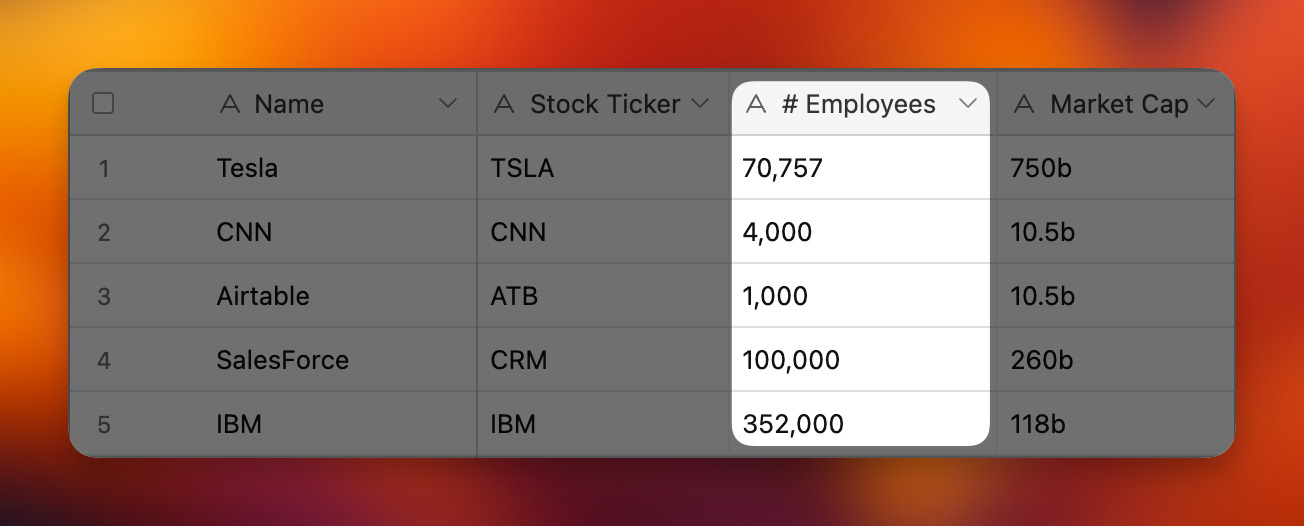1304x526 pixels.
Task: Open the Name column dropdown menu
Action: coord(448,104)
